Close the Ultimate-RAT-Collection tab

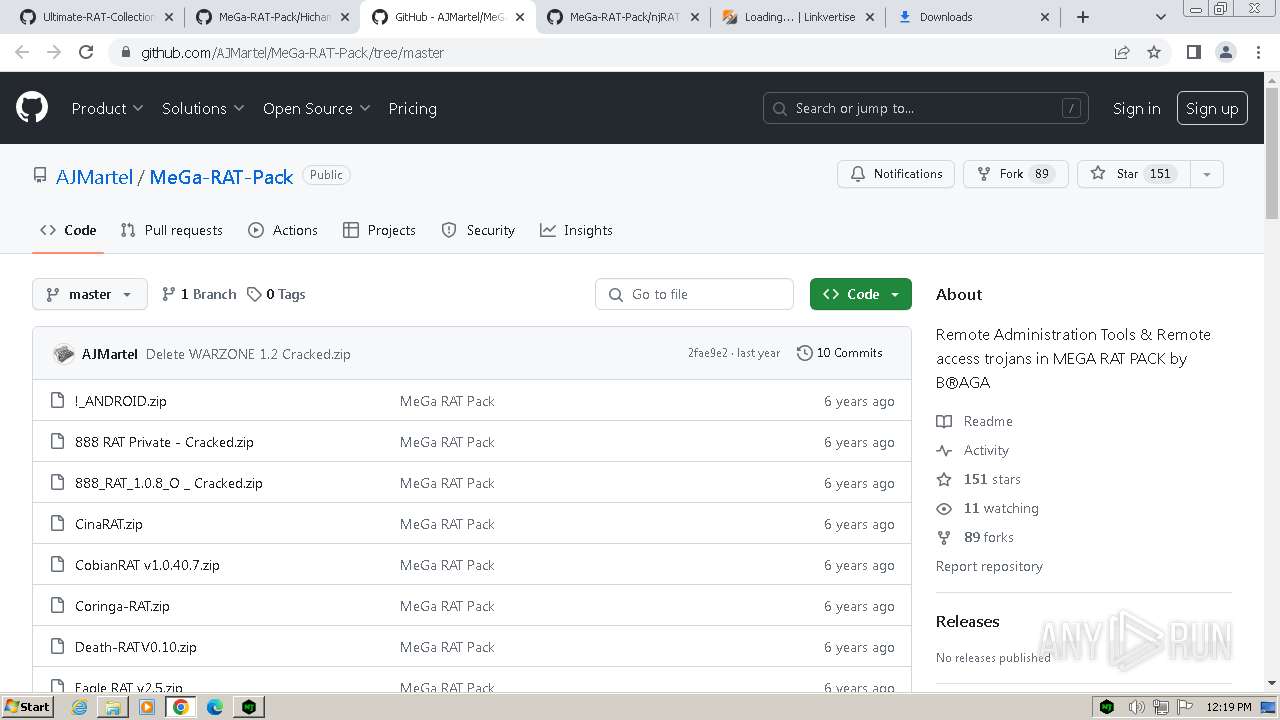[x=167, y=17]
